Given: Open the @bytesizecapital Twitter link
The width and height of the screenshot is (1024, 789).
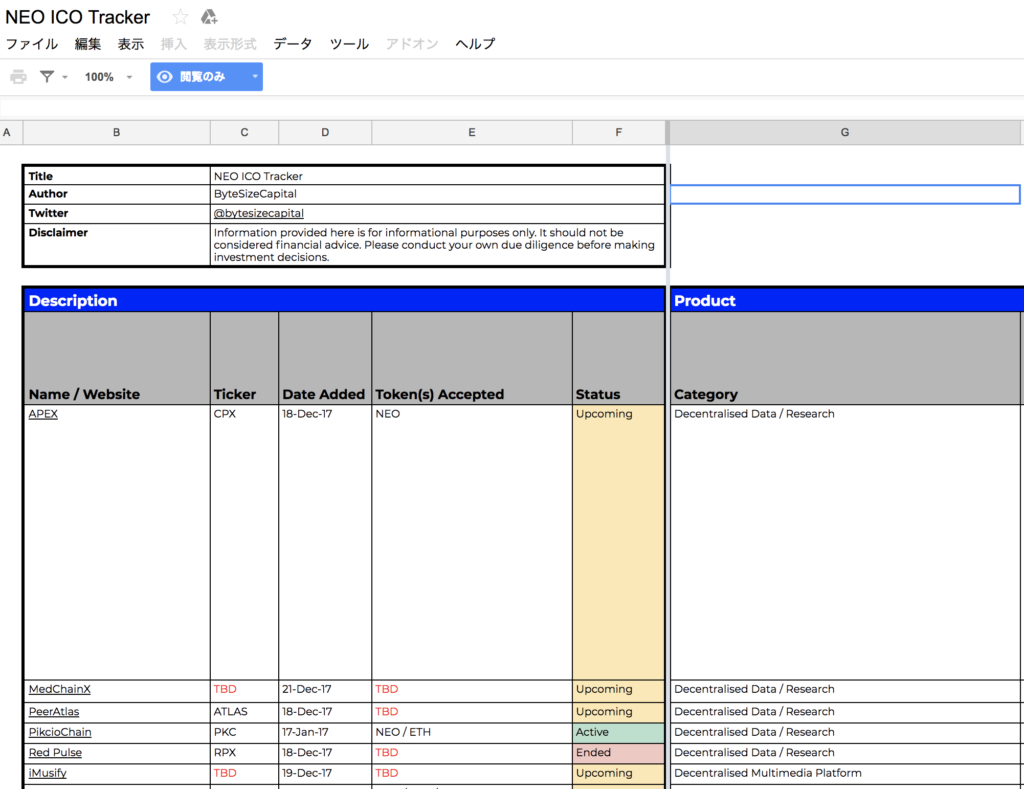Looking at the screenshot, I should [x=259, y=213].
